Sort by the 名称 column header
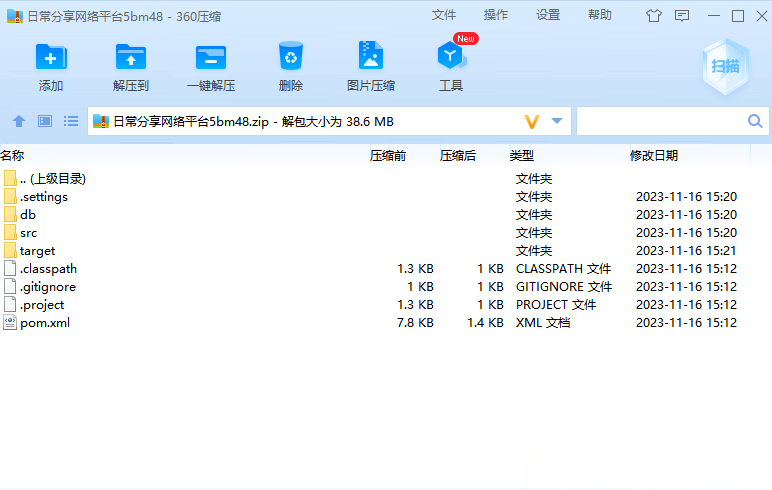Screen dimensions: 772x490 pos(12,156)
